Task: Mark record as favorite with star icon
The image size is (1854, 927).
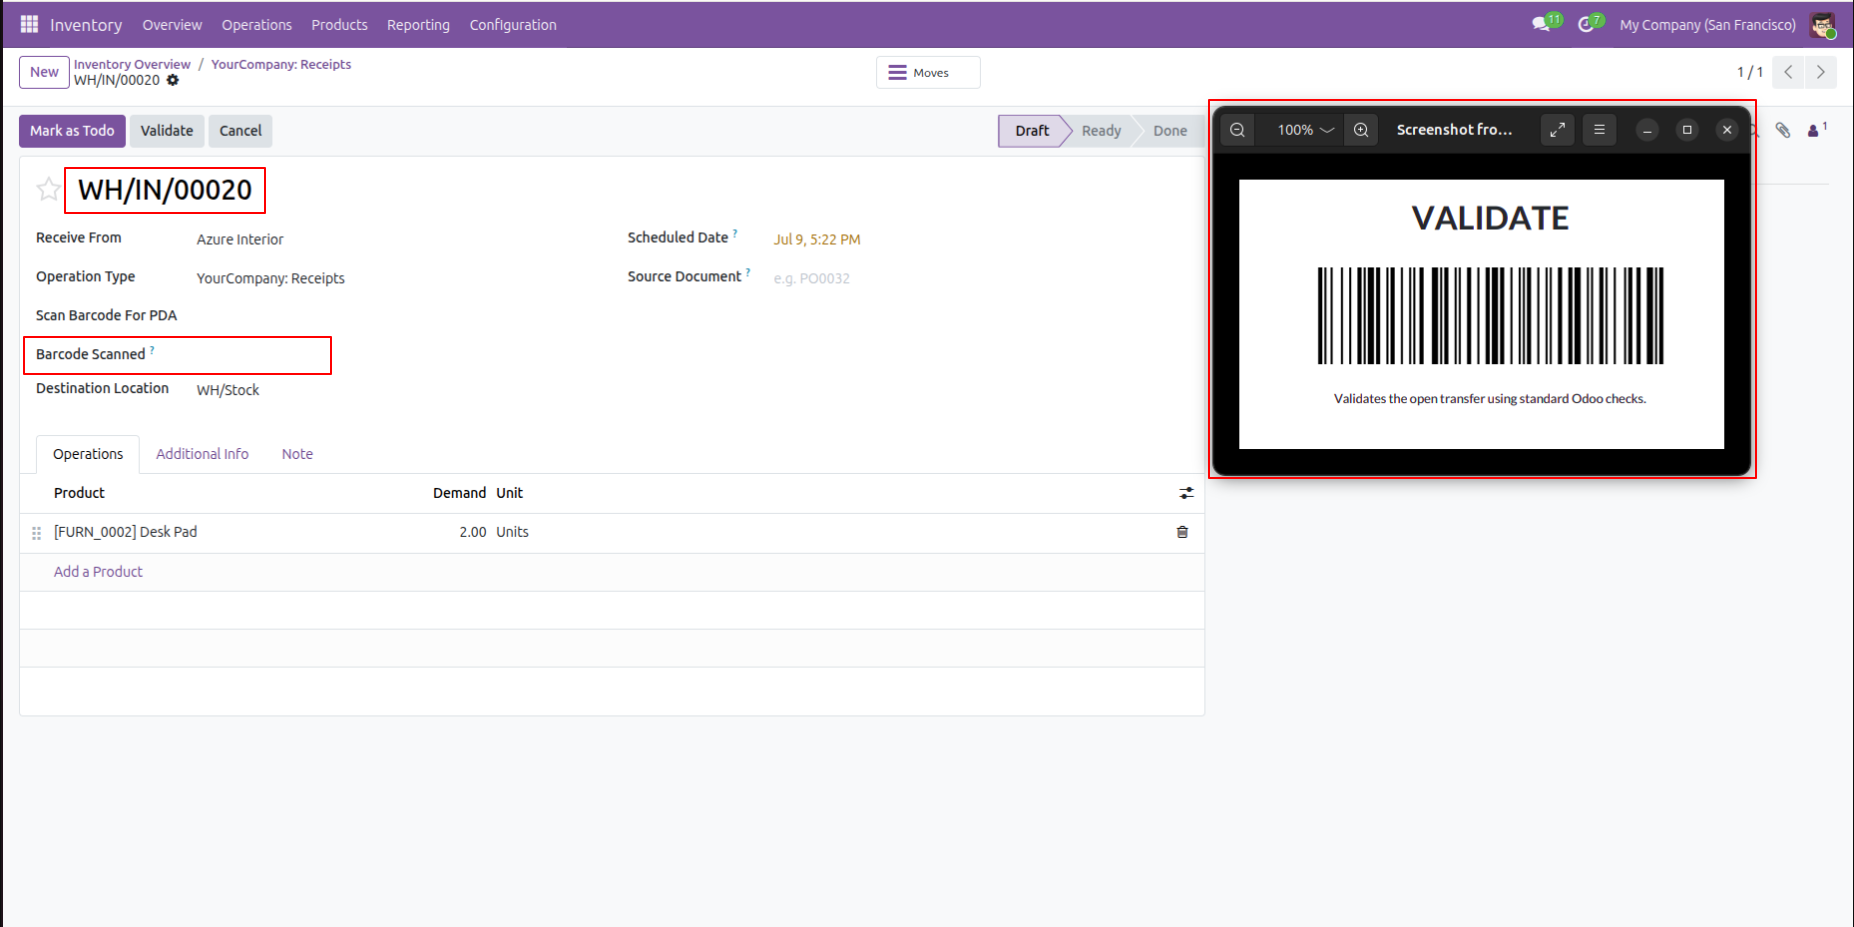Action: [47, 189]
